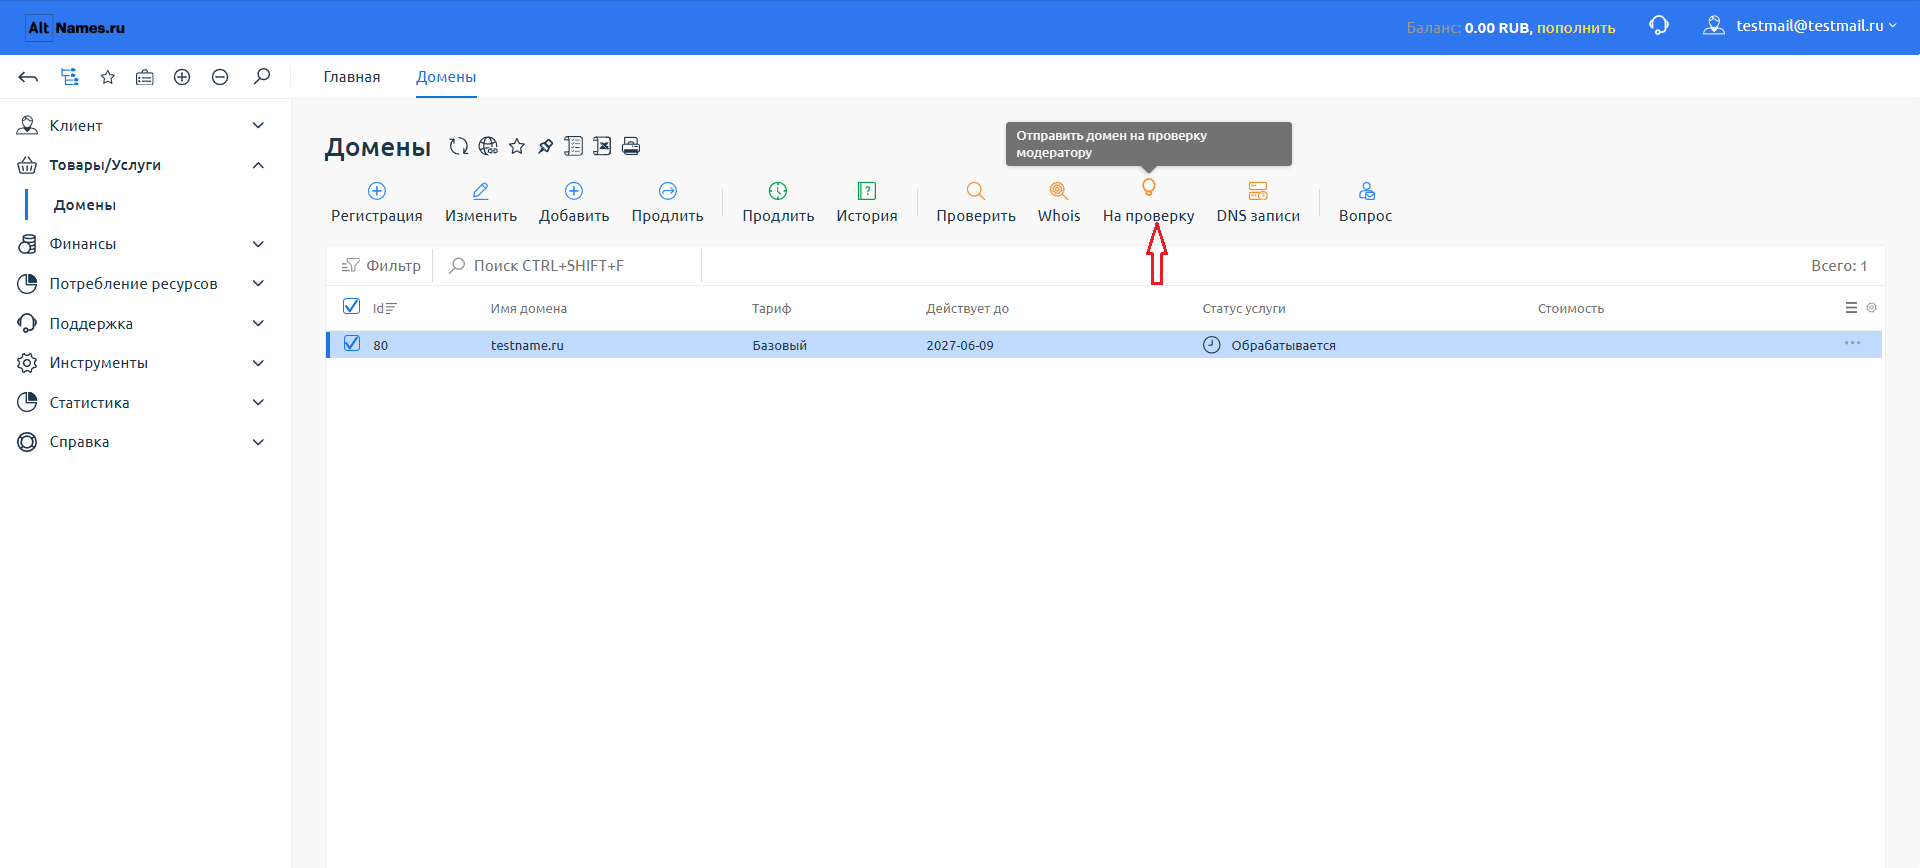
Task: Open Whois lookup from the toolbar
Action: 1059,202
